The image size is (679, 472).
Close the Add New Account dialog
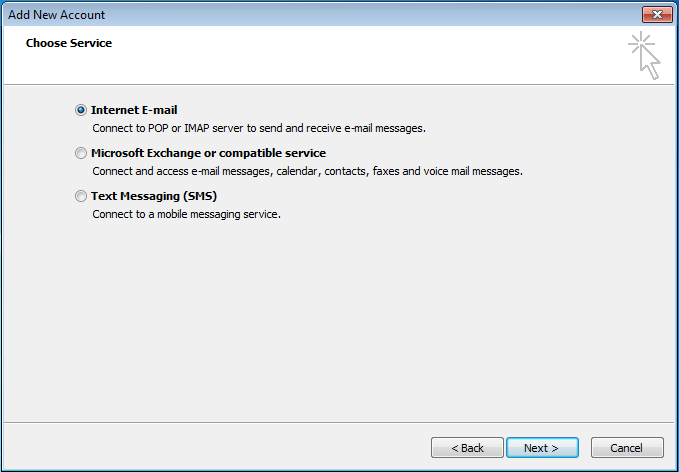(656, 15)
